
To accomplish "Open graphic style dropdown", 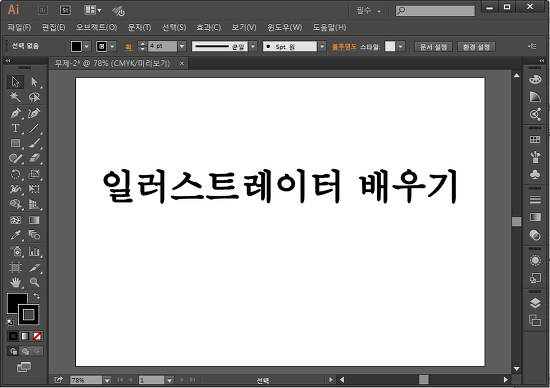I will coord(401,46).
